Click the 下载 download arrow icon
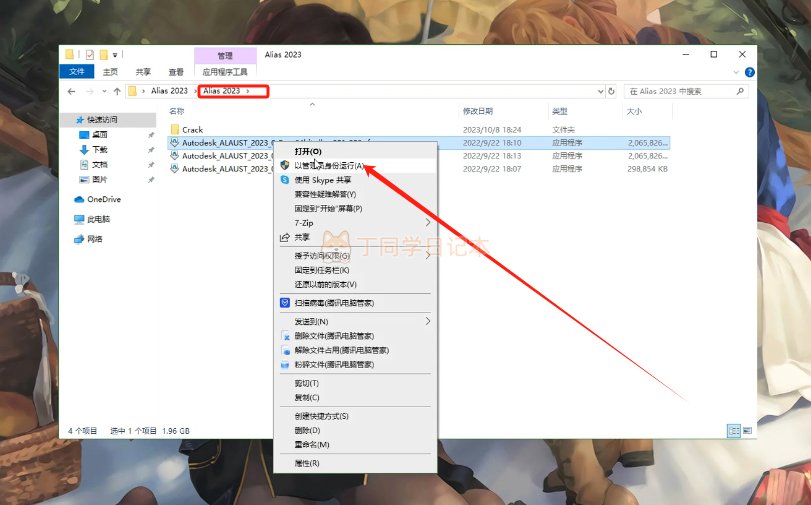811x505 pixels. tap(84, 150)
